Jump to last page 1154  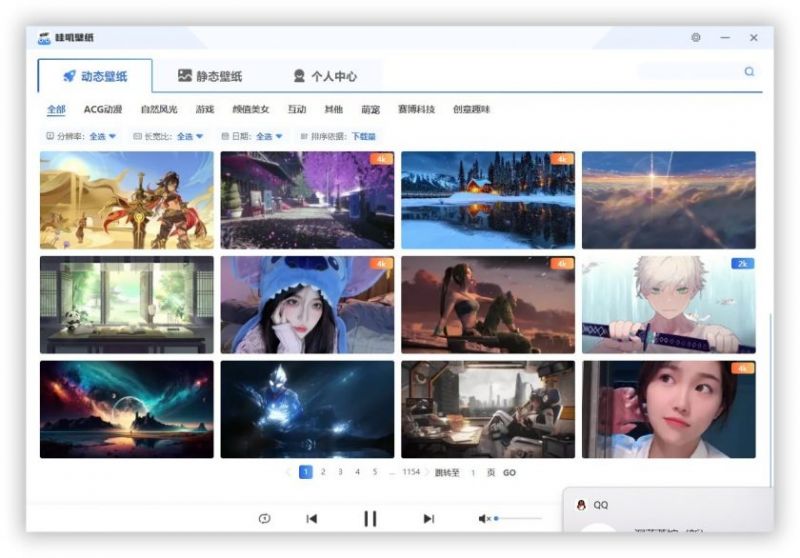click(x=411, y=472)
